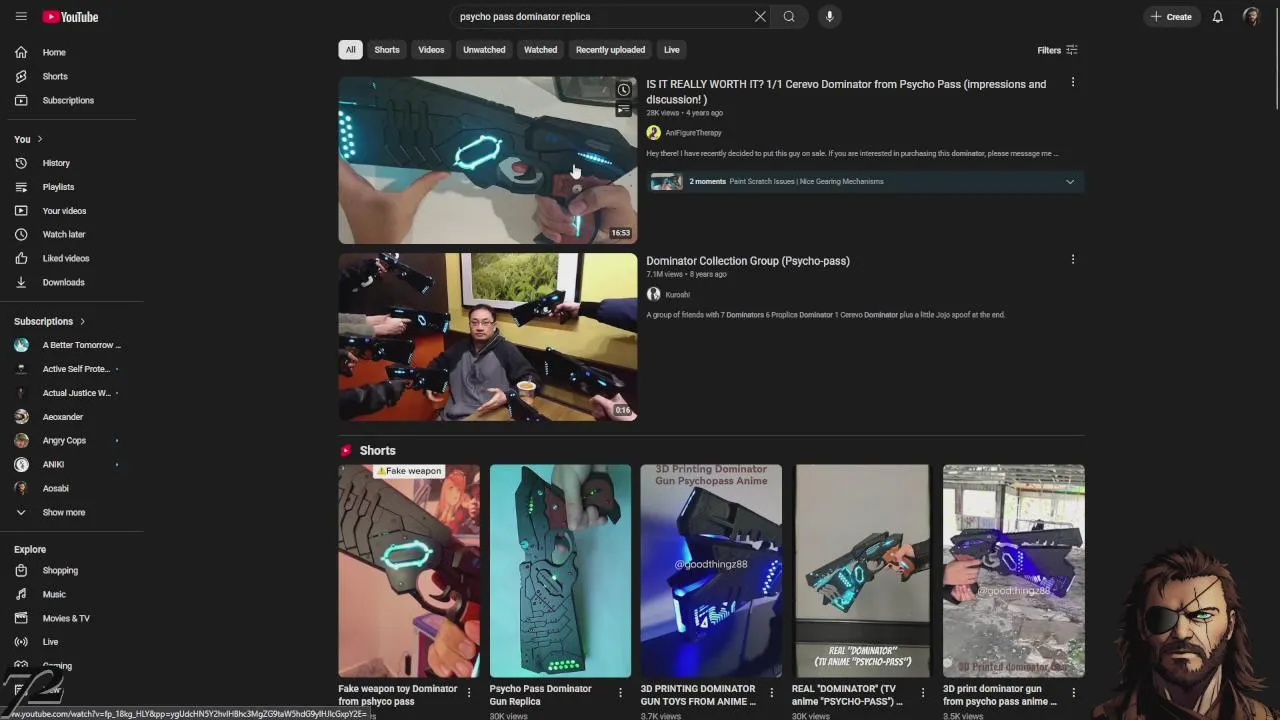Play Dominator Collection Group thumbnail
Screen dimensions: 1280x720
(487, 337)
